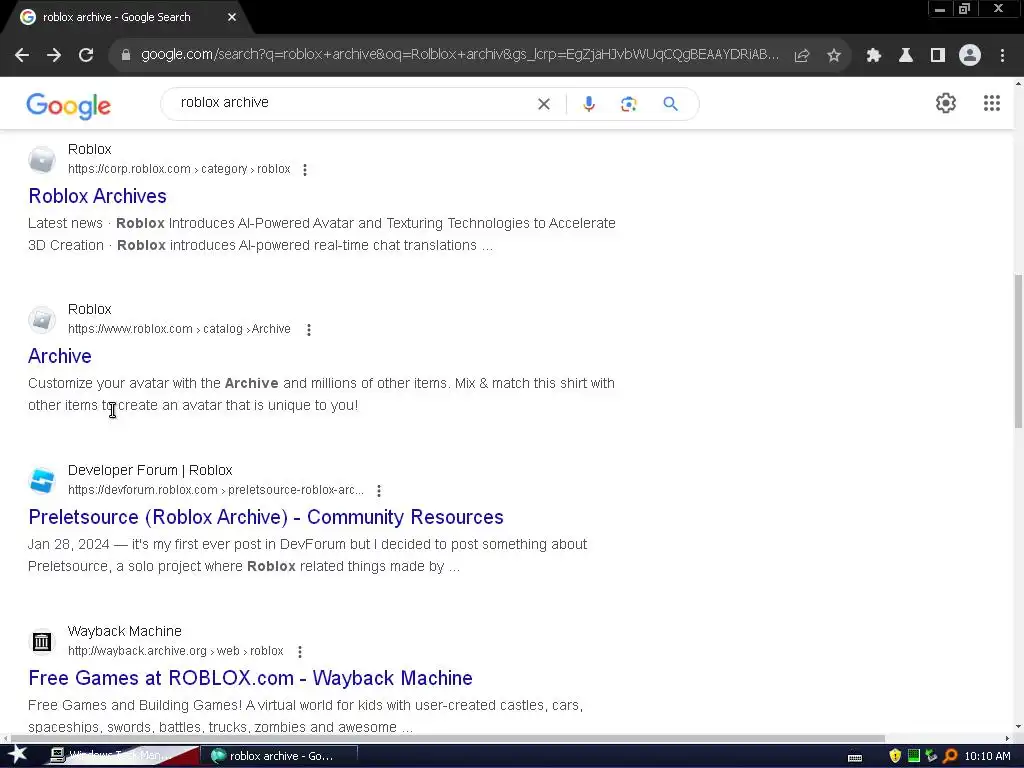This screenshot has height=768, width=1024.
Task: Click the Developer Forum | Roblox site name
Action: pyautogui.click(x=150, y=470)
